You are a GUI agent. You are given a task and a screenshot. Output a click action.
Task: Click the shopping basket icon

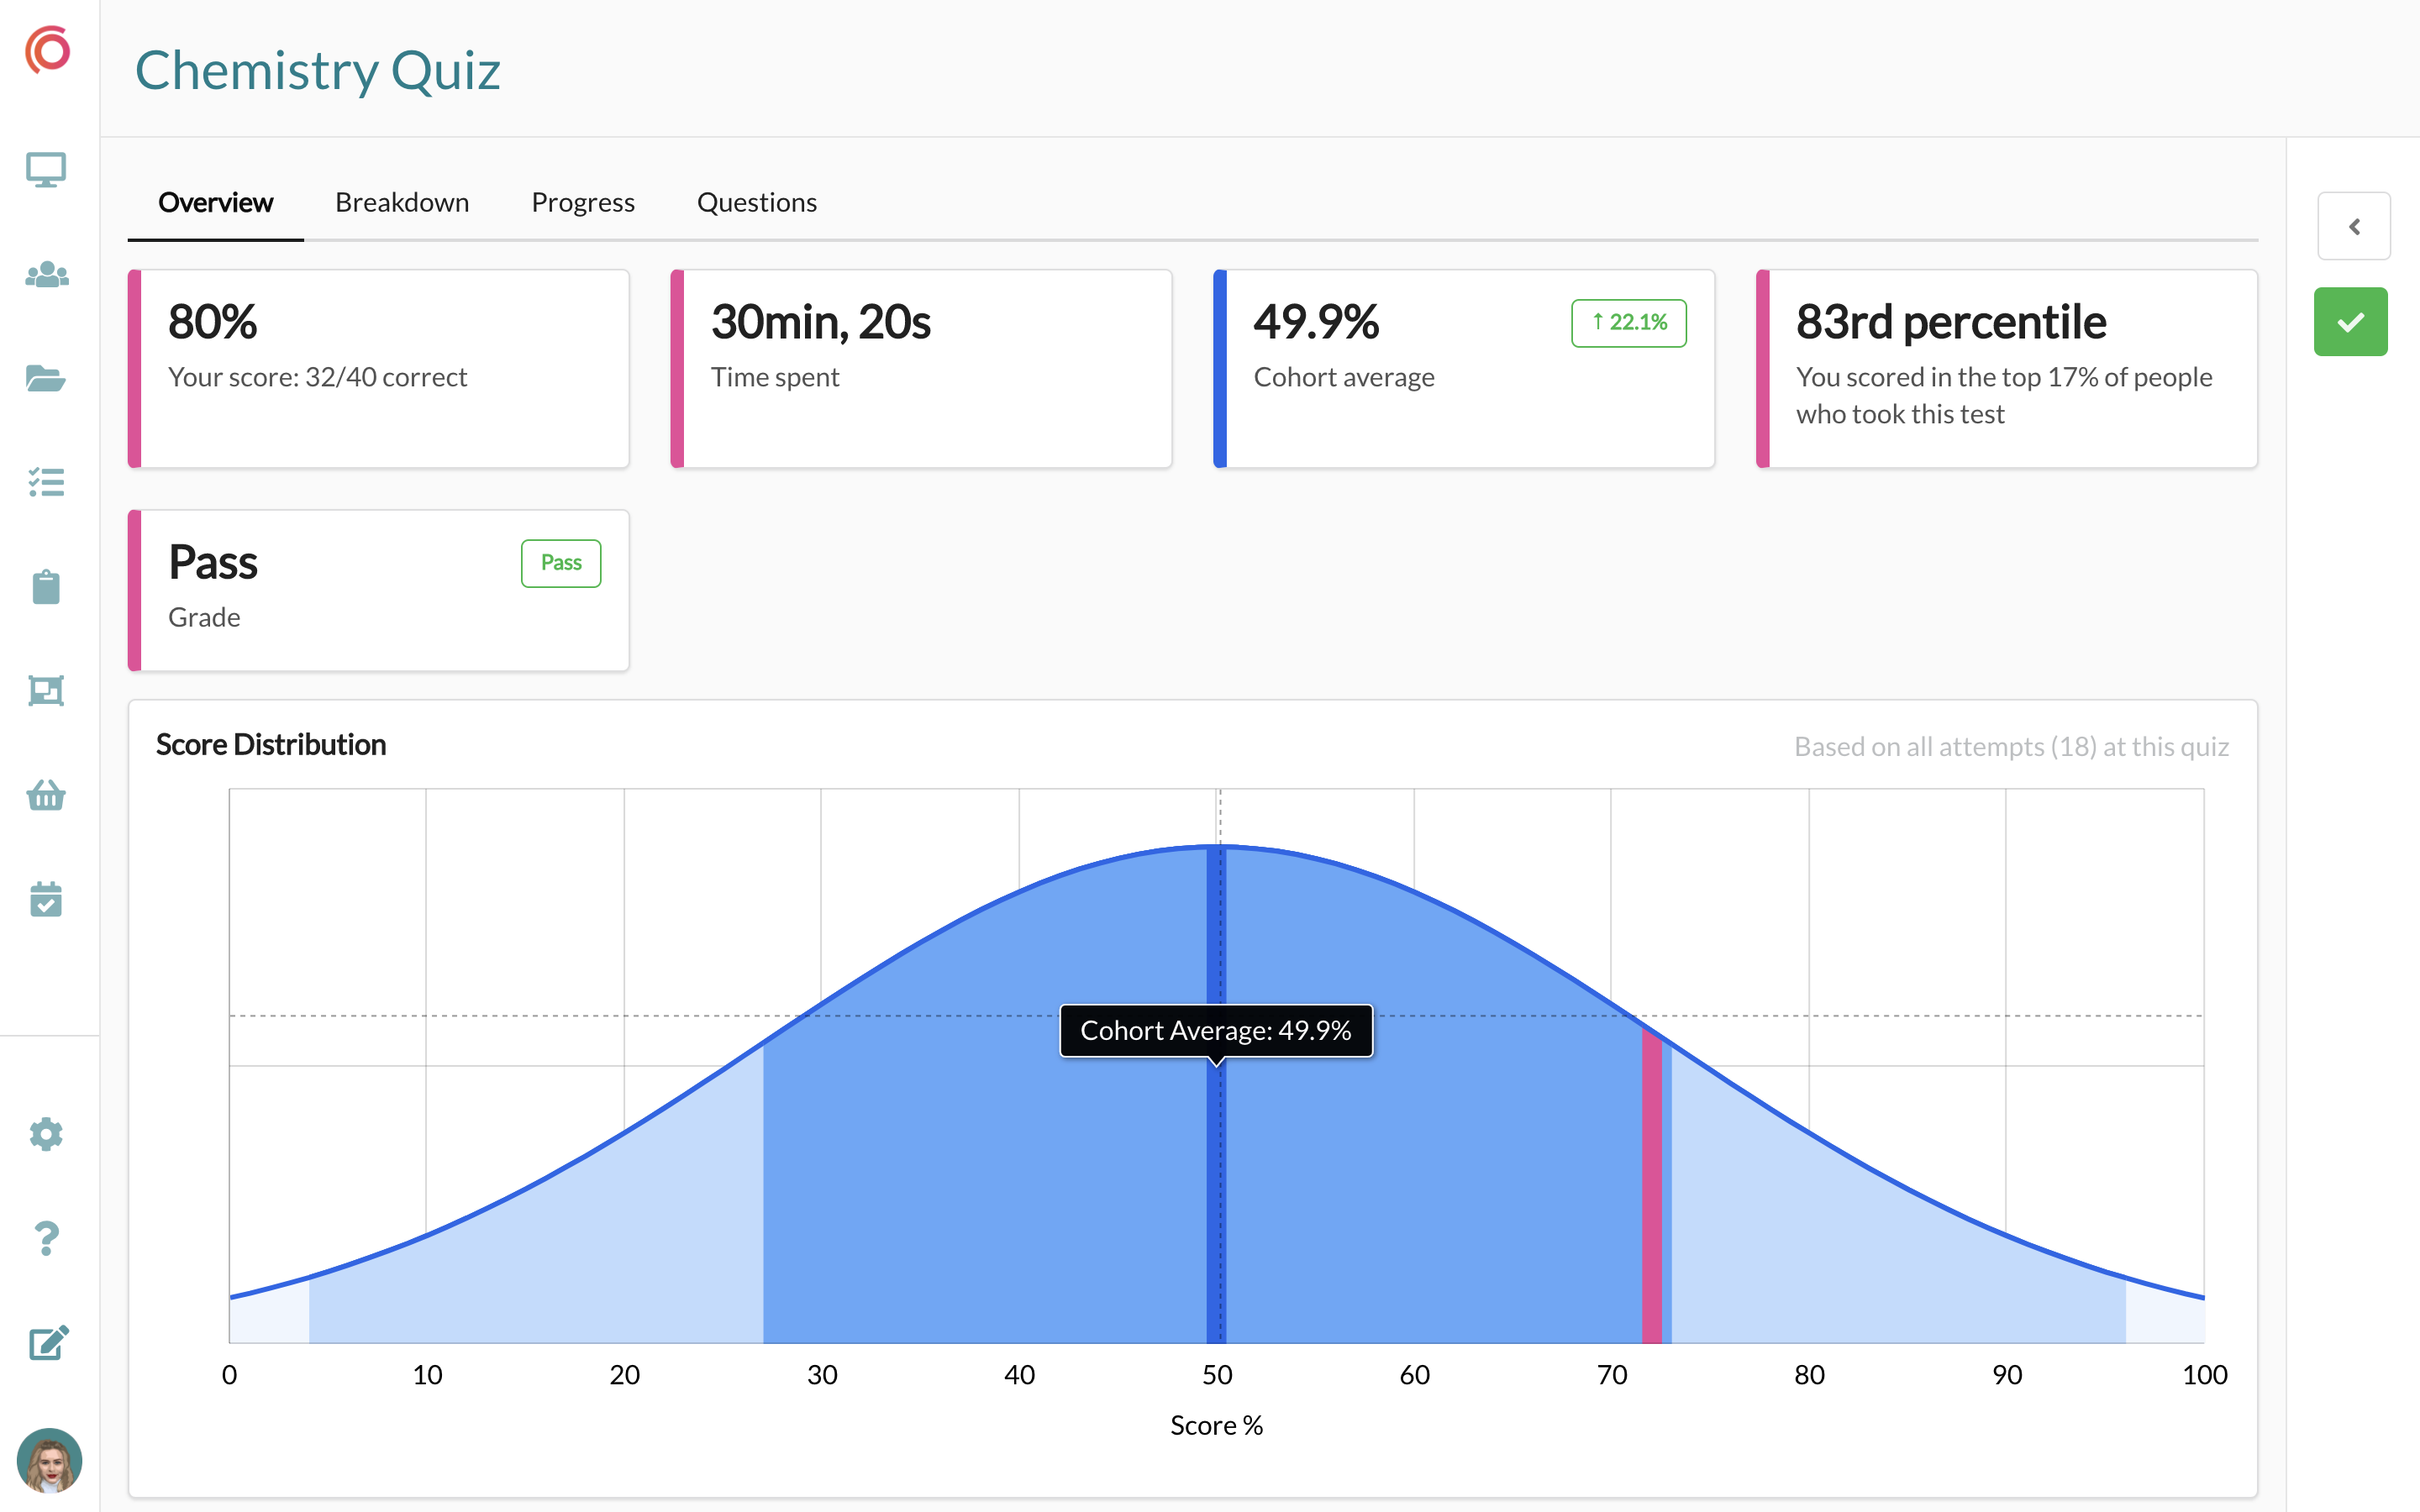pos(46,795)
